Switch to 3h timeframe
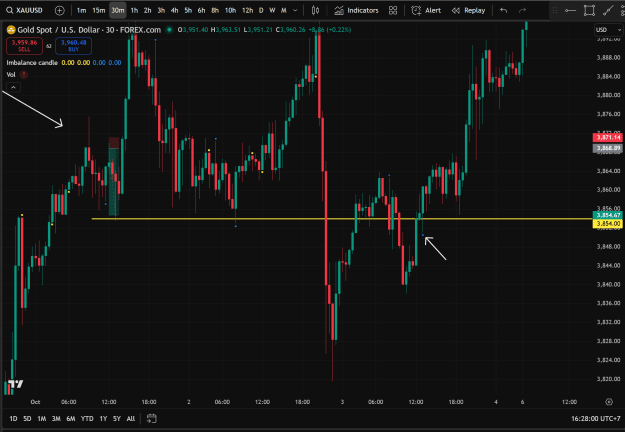 [161, 10]
